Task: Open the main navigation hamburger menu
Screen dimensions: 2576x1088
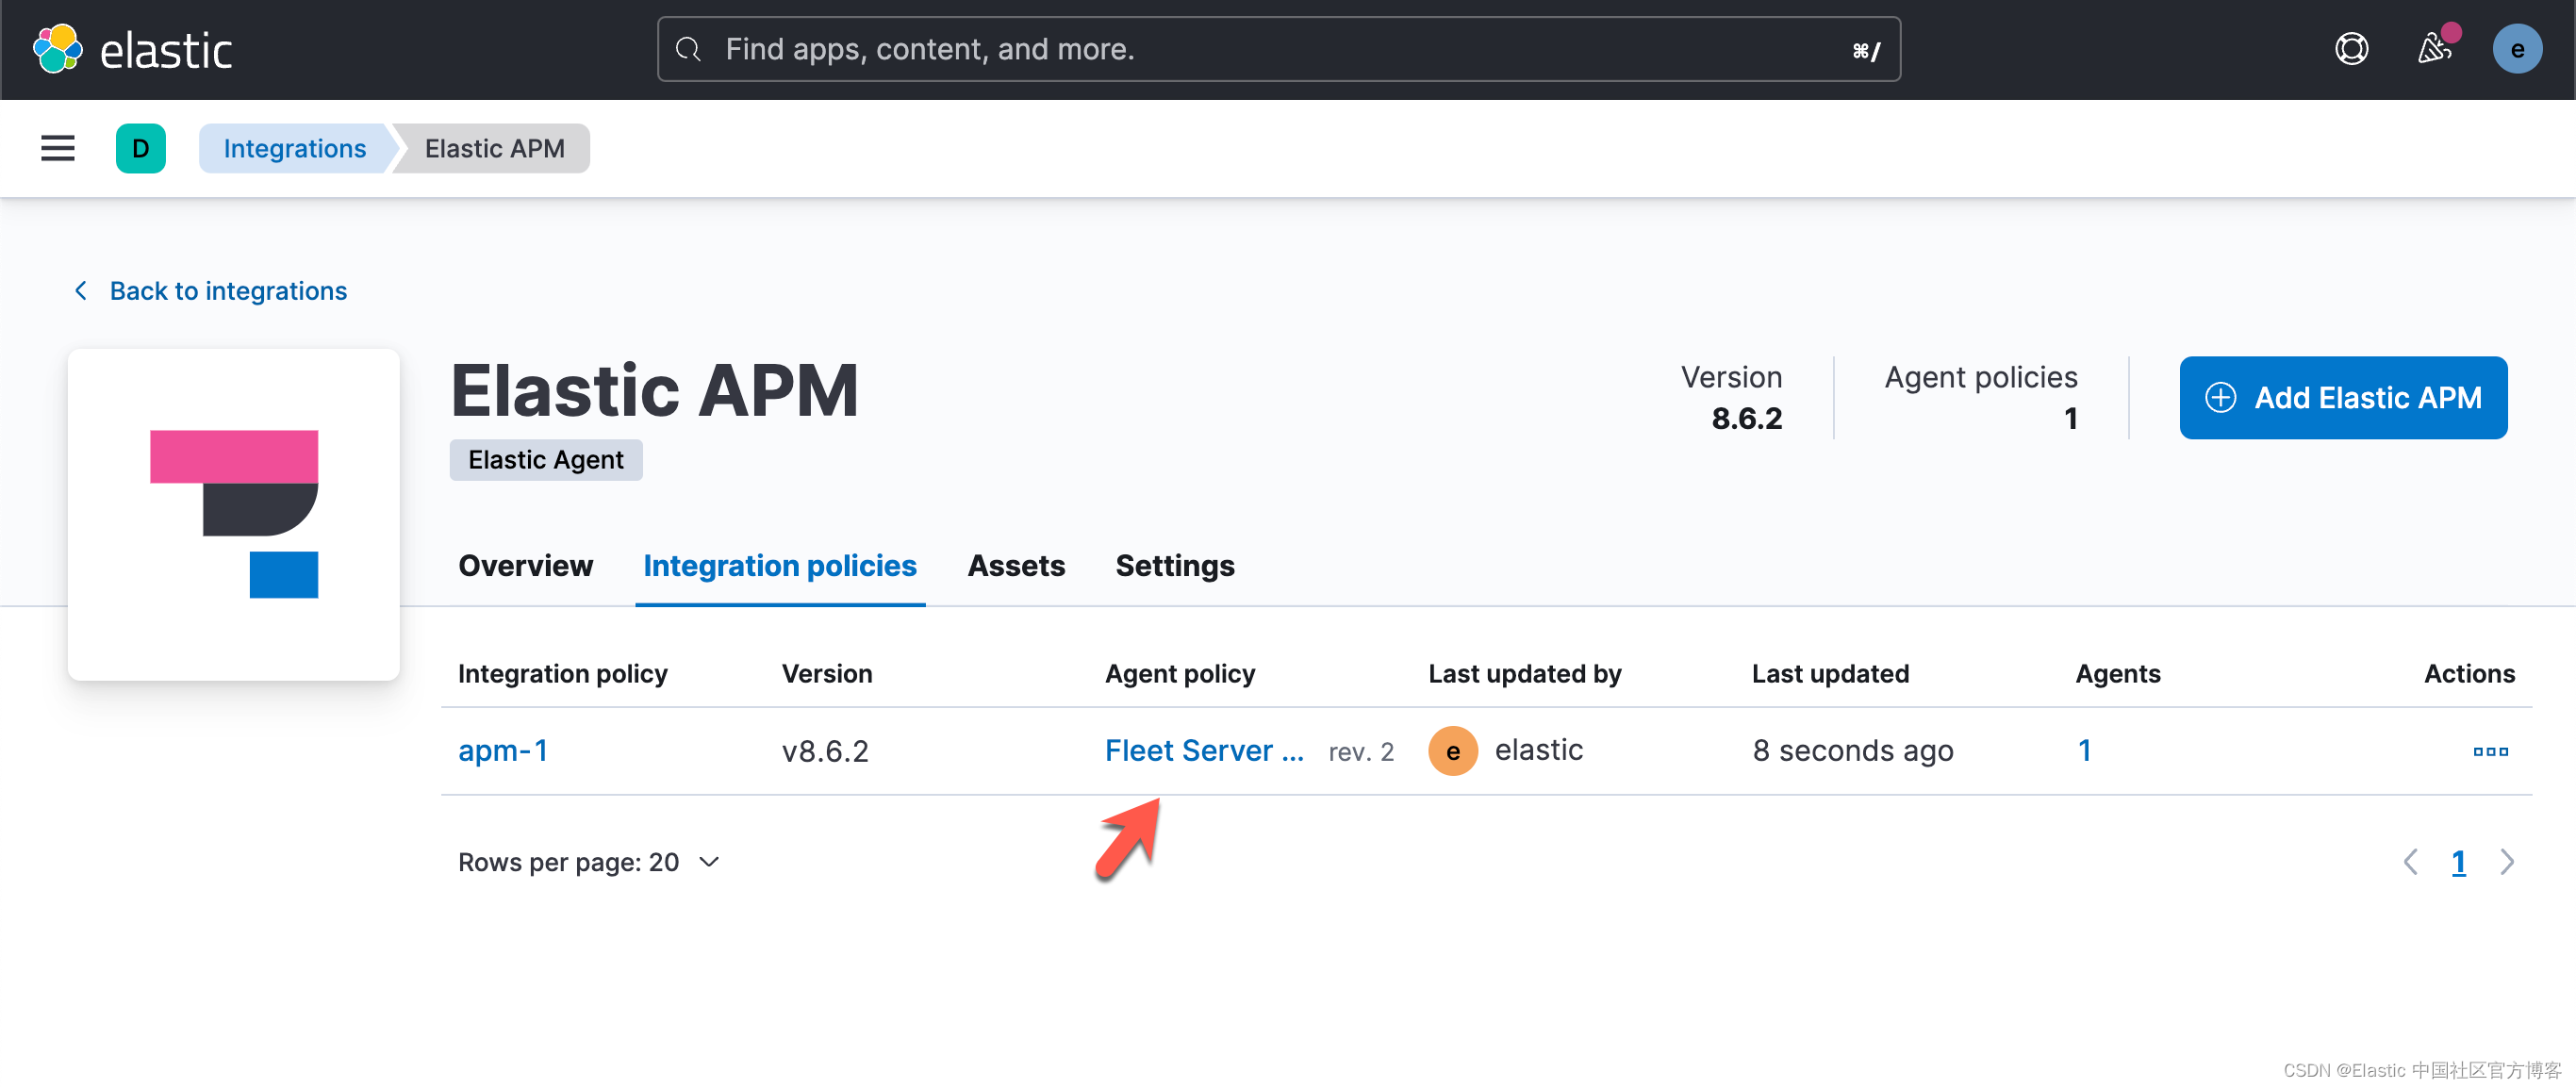Action: tap(57, 148)
